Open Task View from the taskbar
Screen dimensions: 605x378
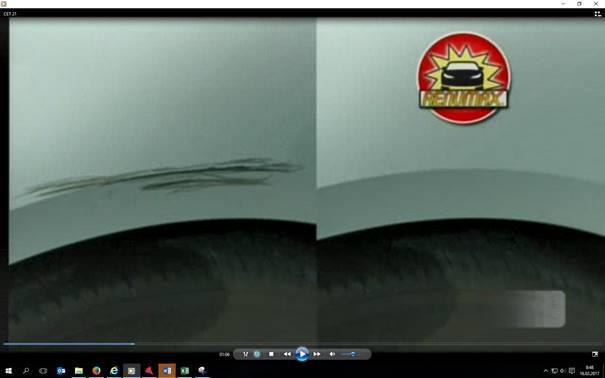click(43, 371)
